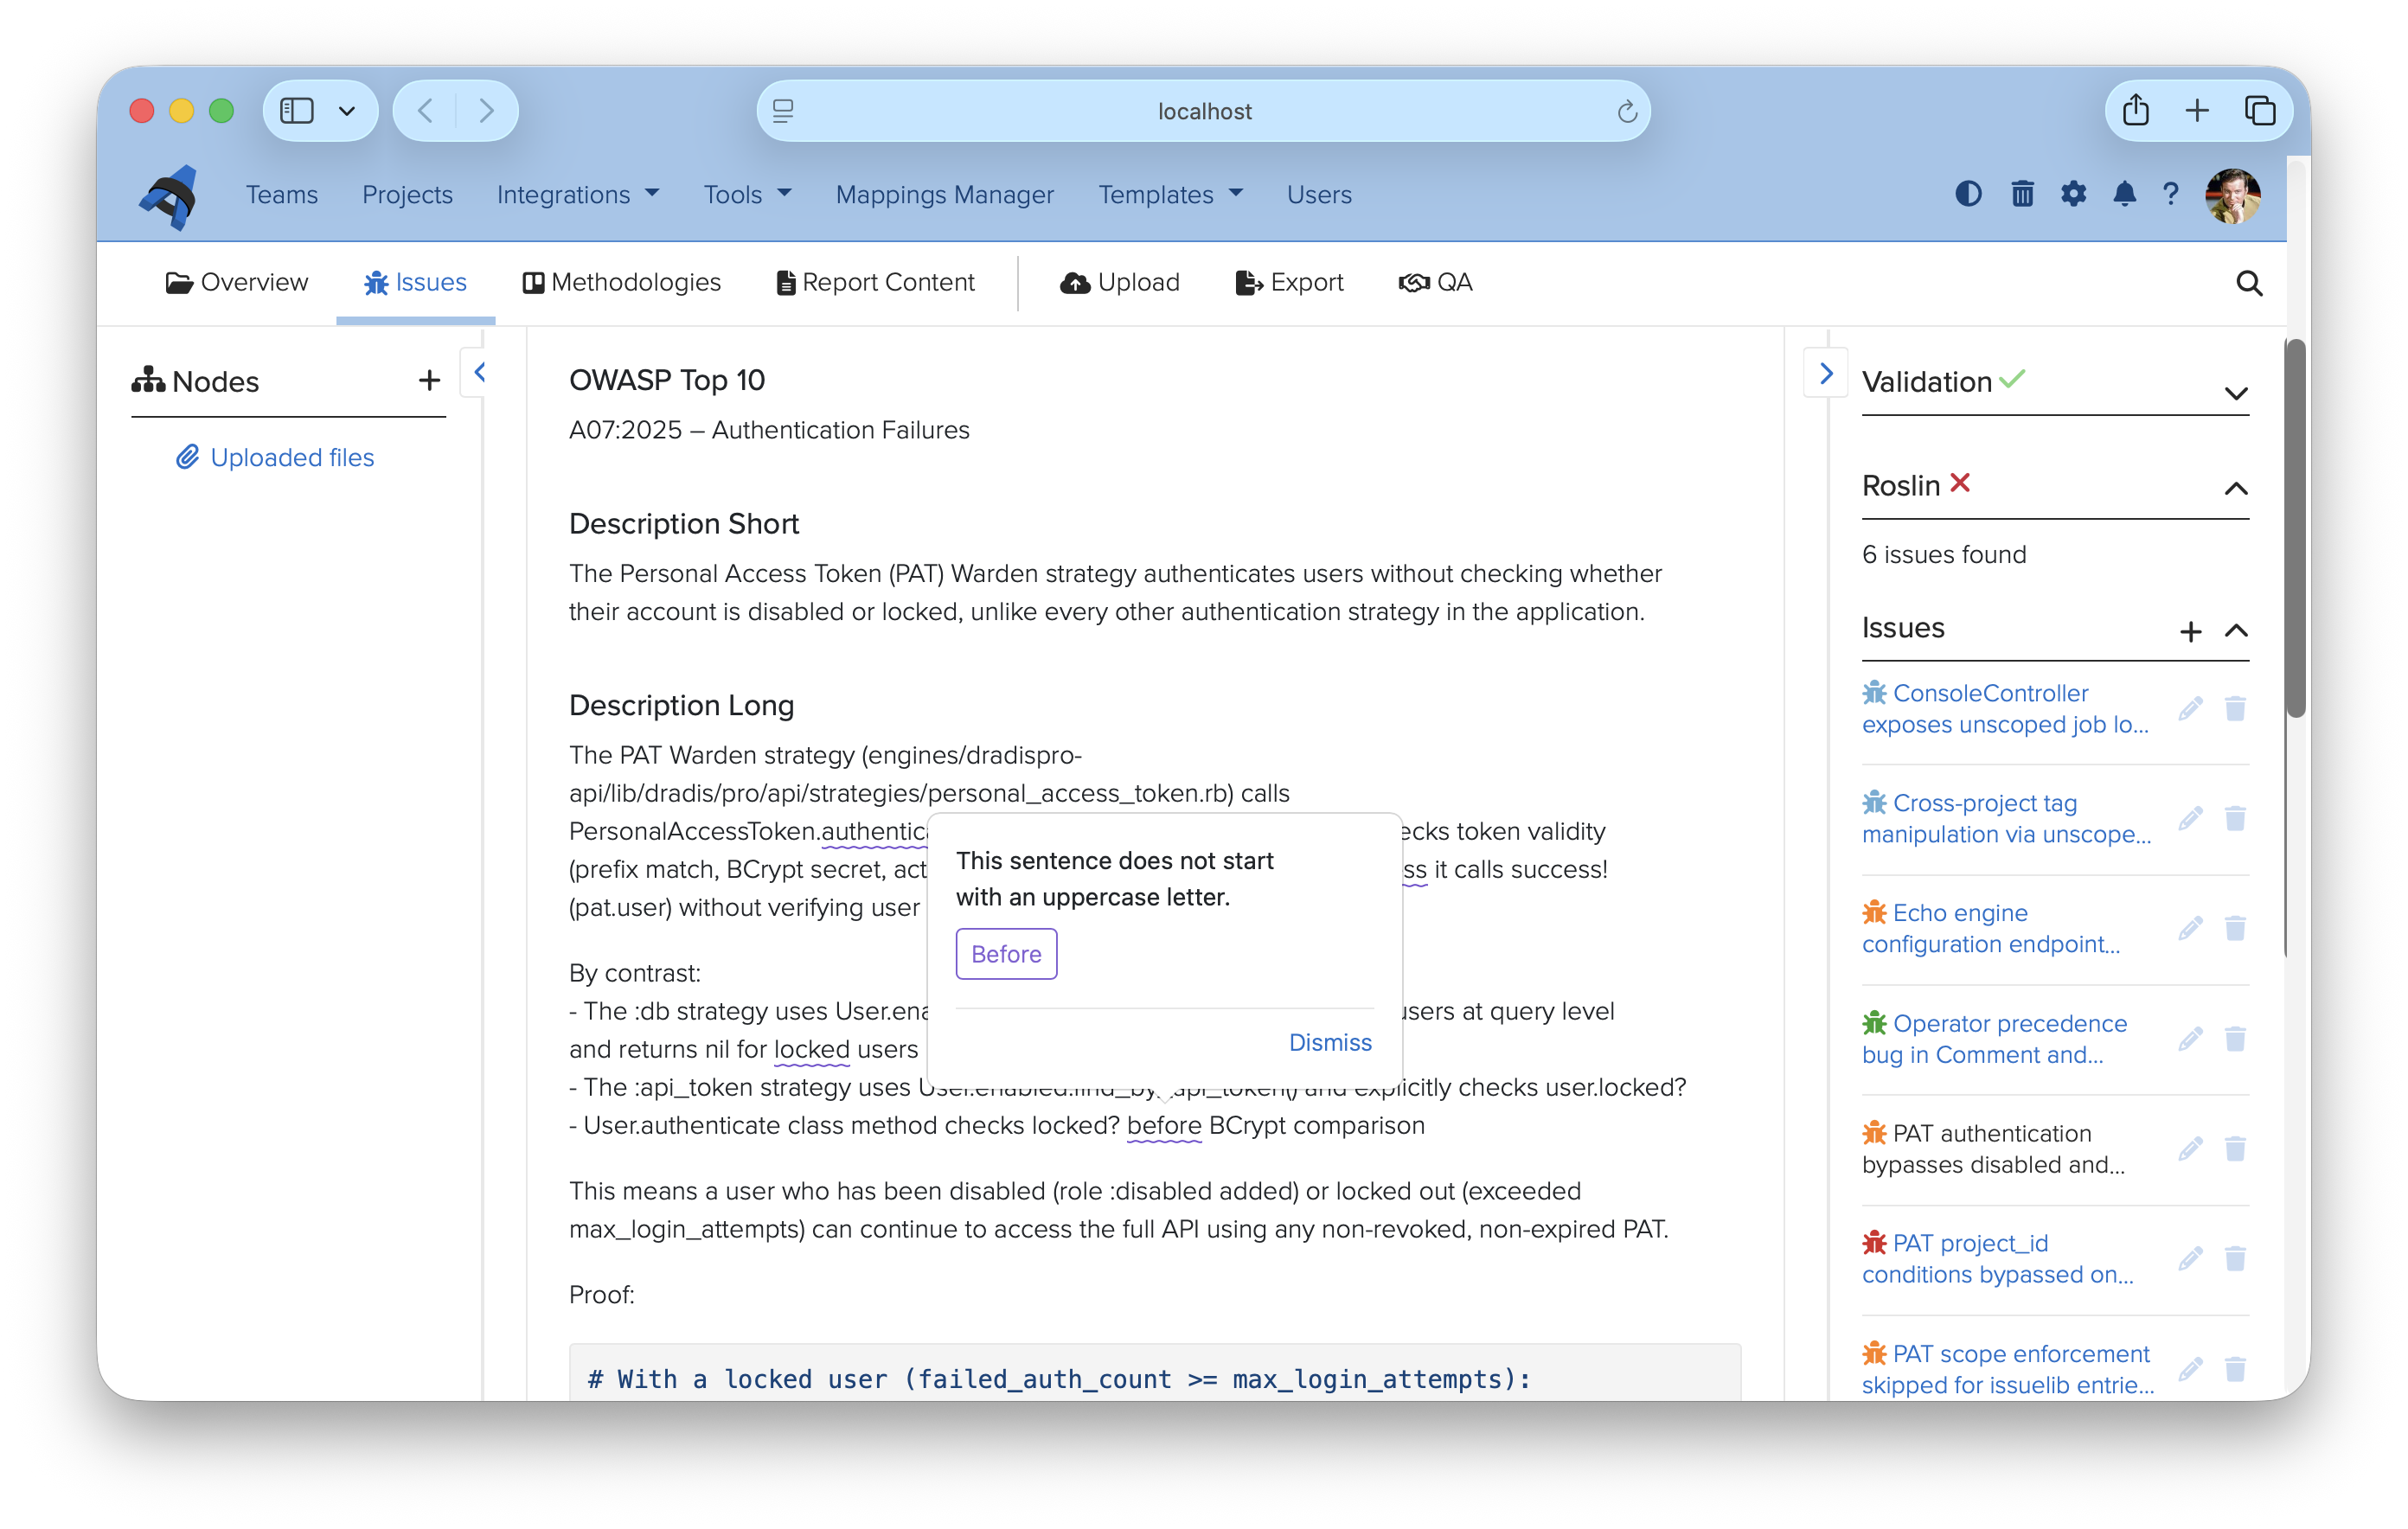Edit the Cross-project tag manipulation issue
Screen dimensions: 2408x1529
tap(2190, 819)
